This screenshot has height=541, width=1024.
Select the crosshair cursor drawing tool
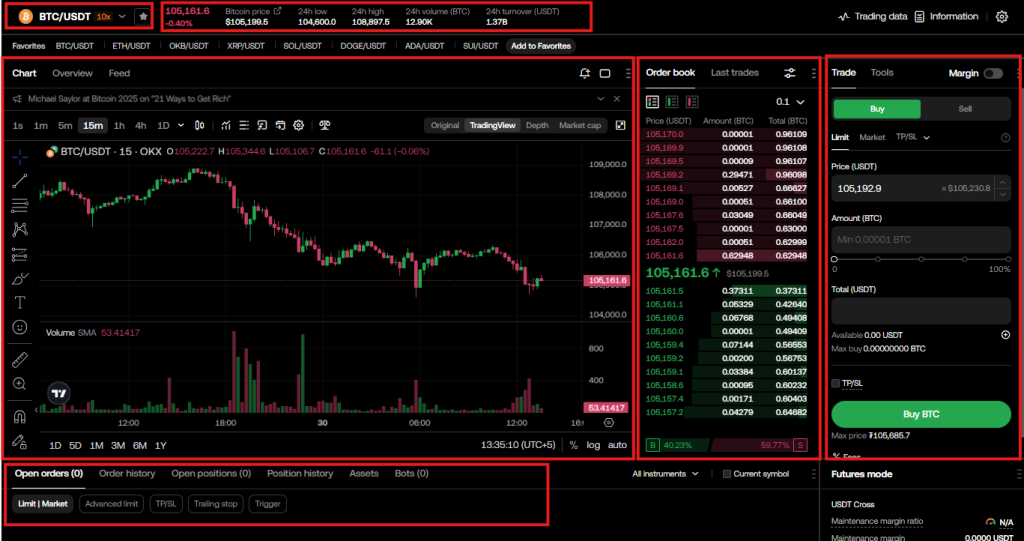coord(20,157)
